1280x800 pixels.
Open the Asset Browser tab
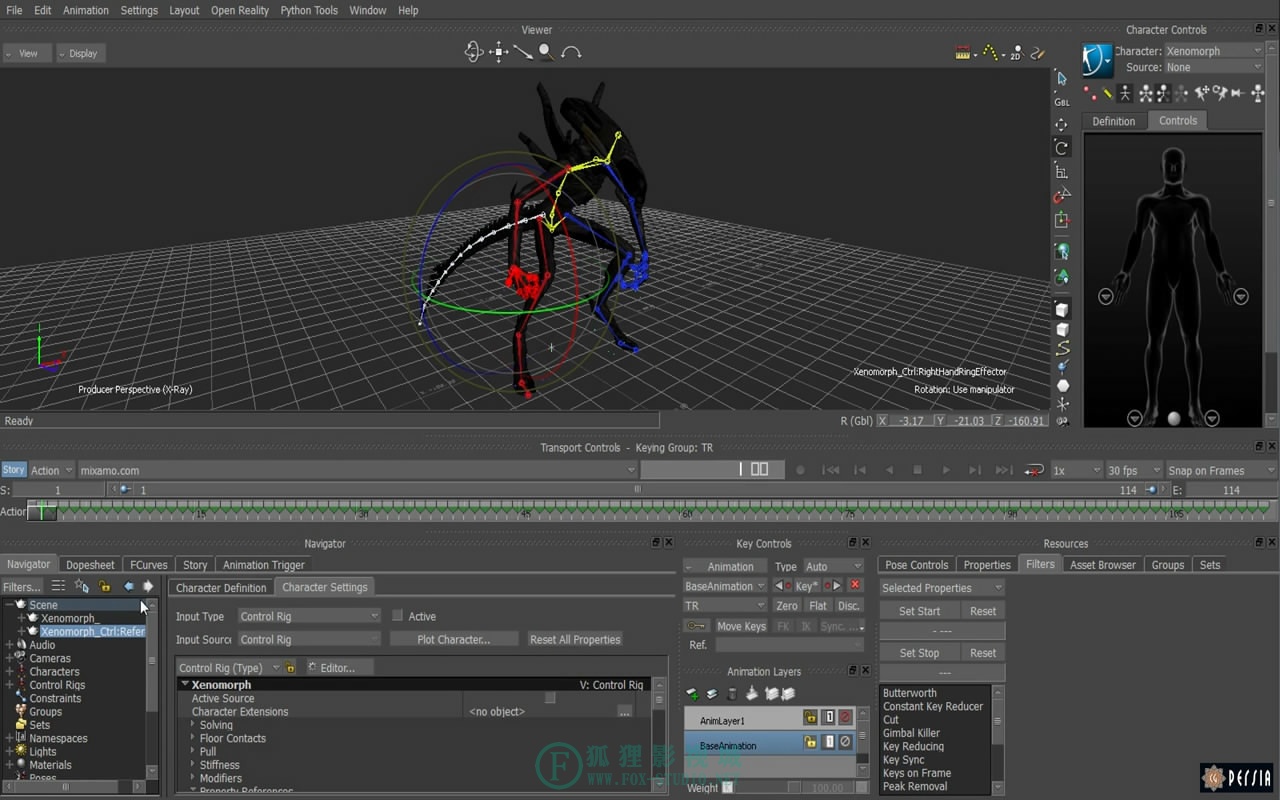[x=1103, y=565]
